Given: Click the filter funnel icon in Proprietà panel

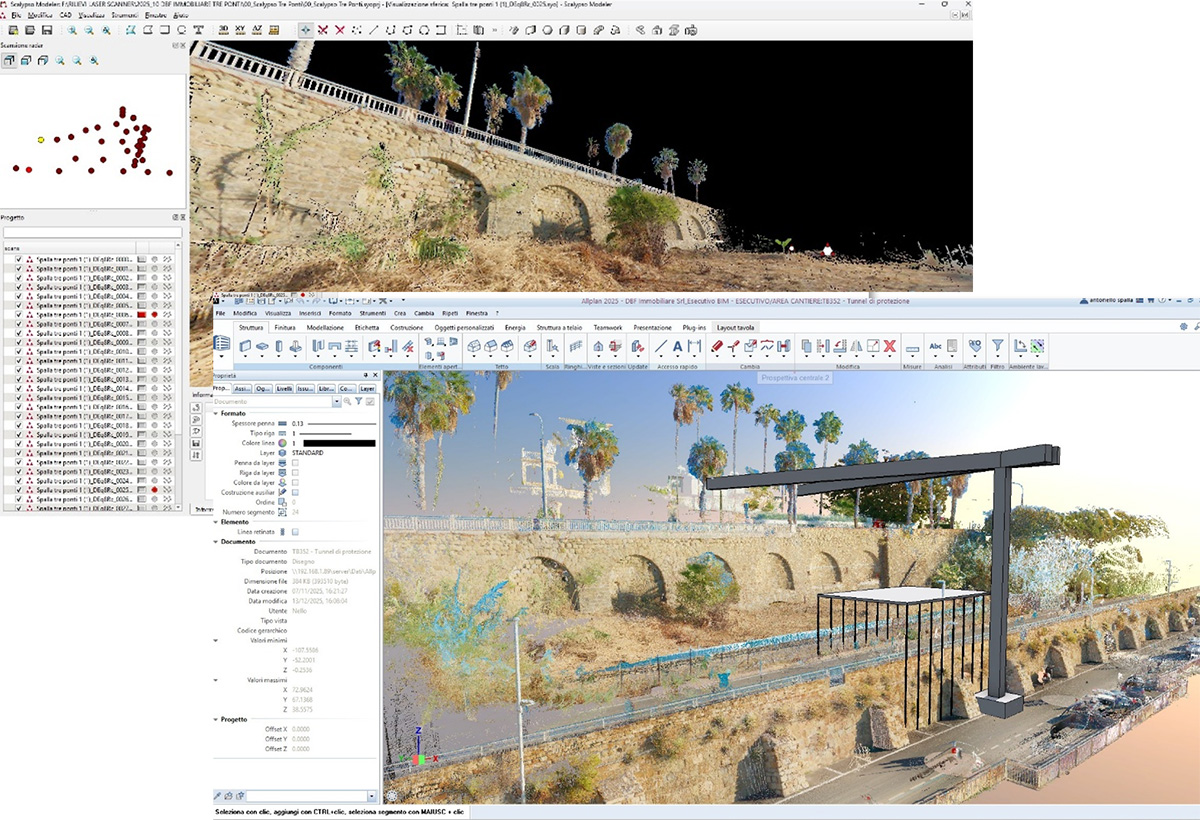Looking at the screenshot, I should (x=358, y=401).
